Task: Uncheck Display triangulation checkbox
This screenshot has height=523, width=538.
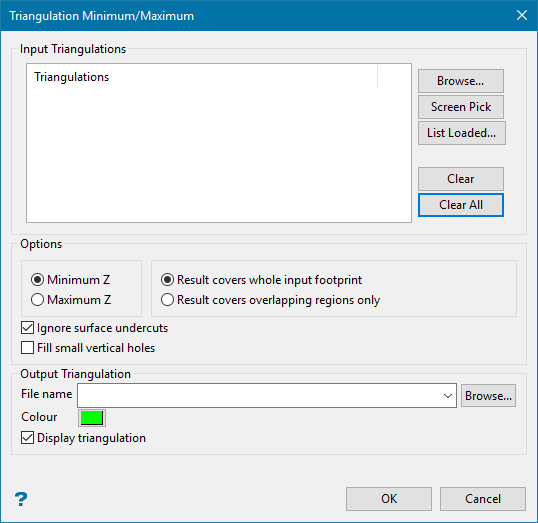Action: pos(27,438)
